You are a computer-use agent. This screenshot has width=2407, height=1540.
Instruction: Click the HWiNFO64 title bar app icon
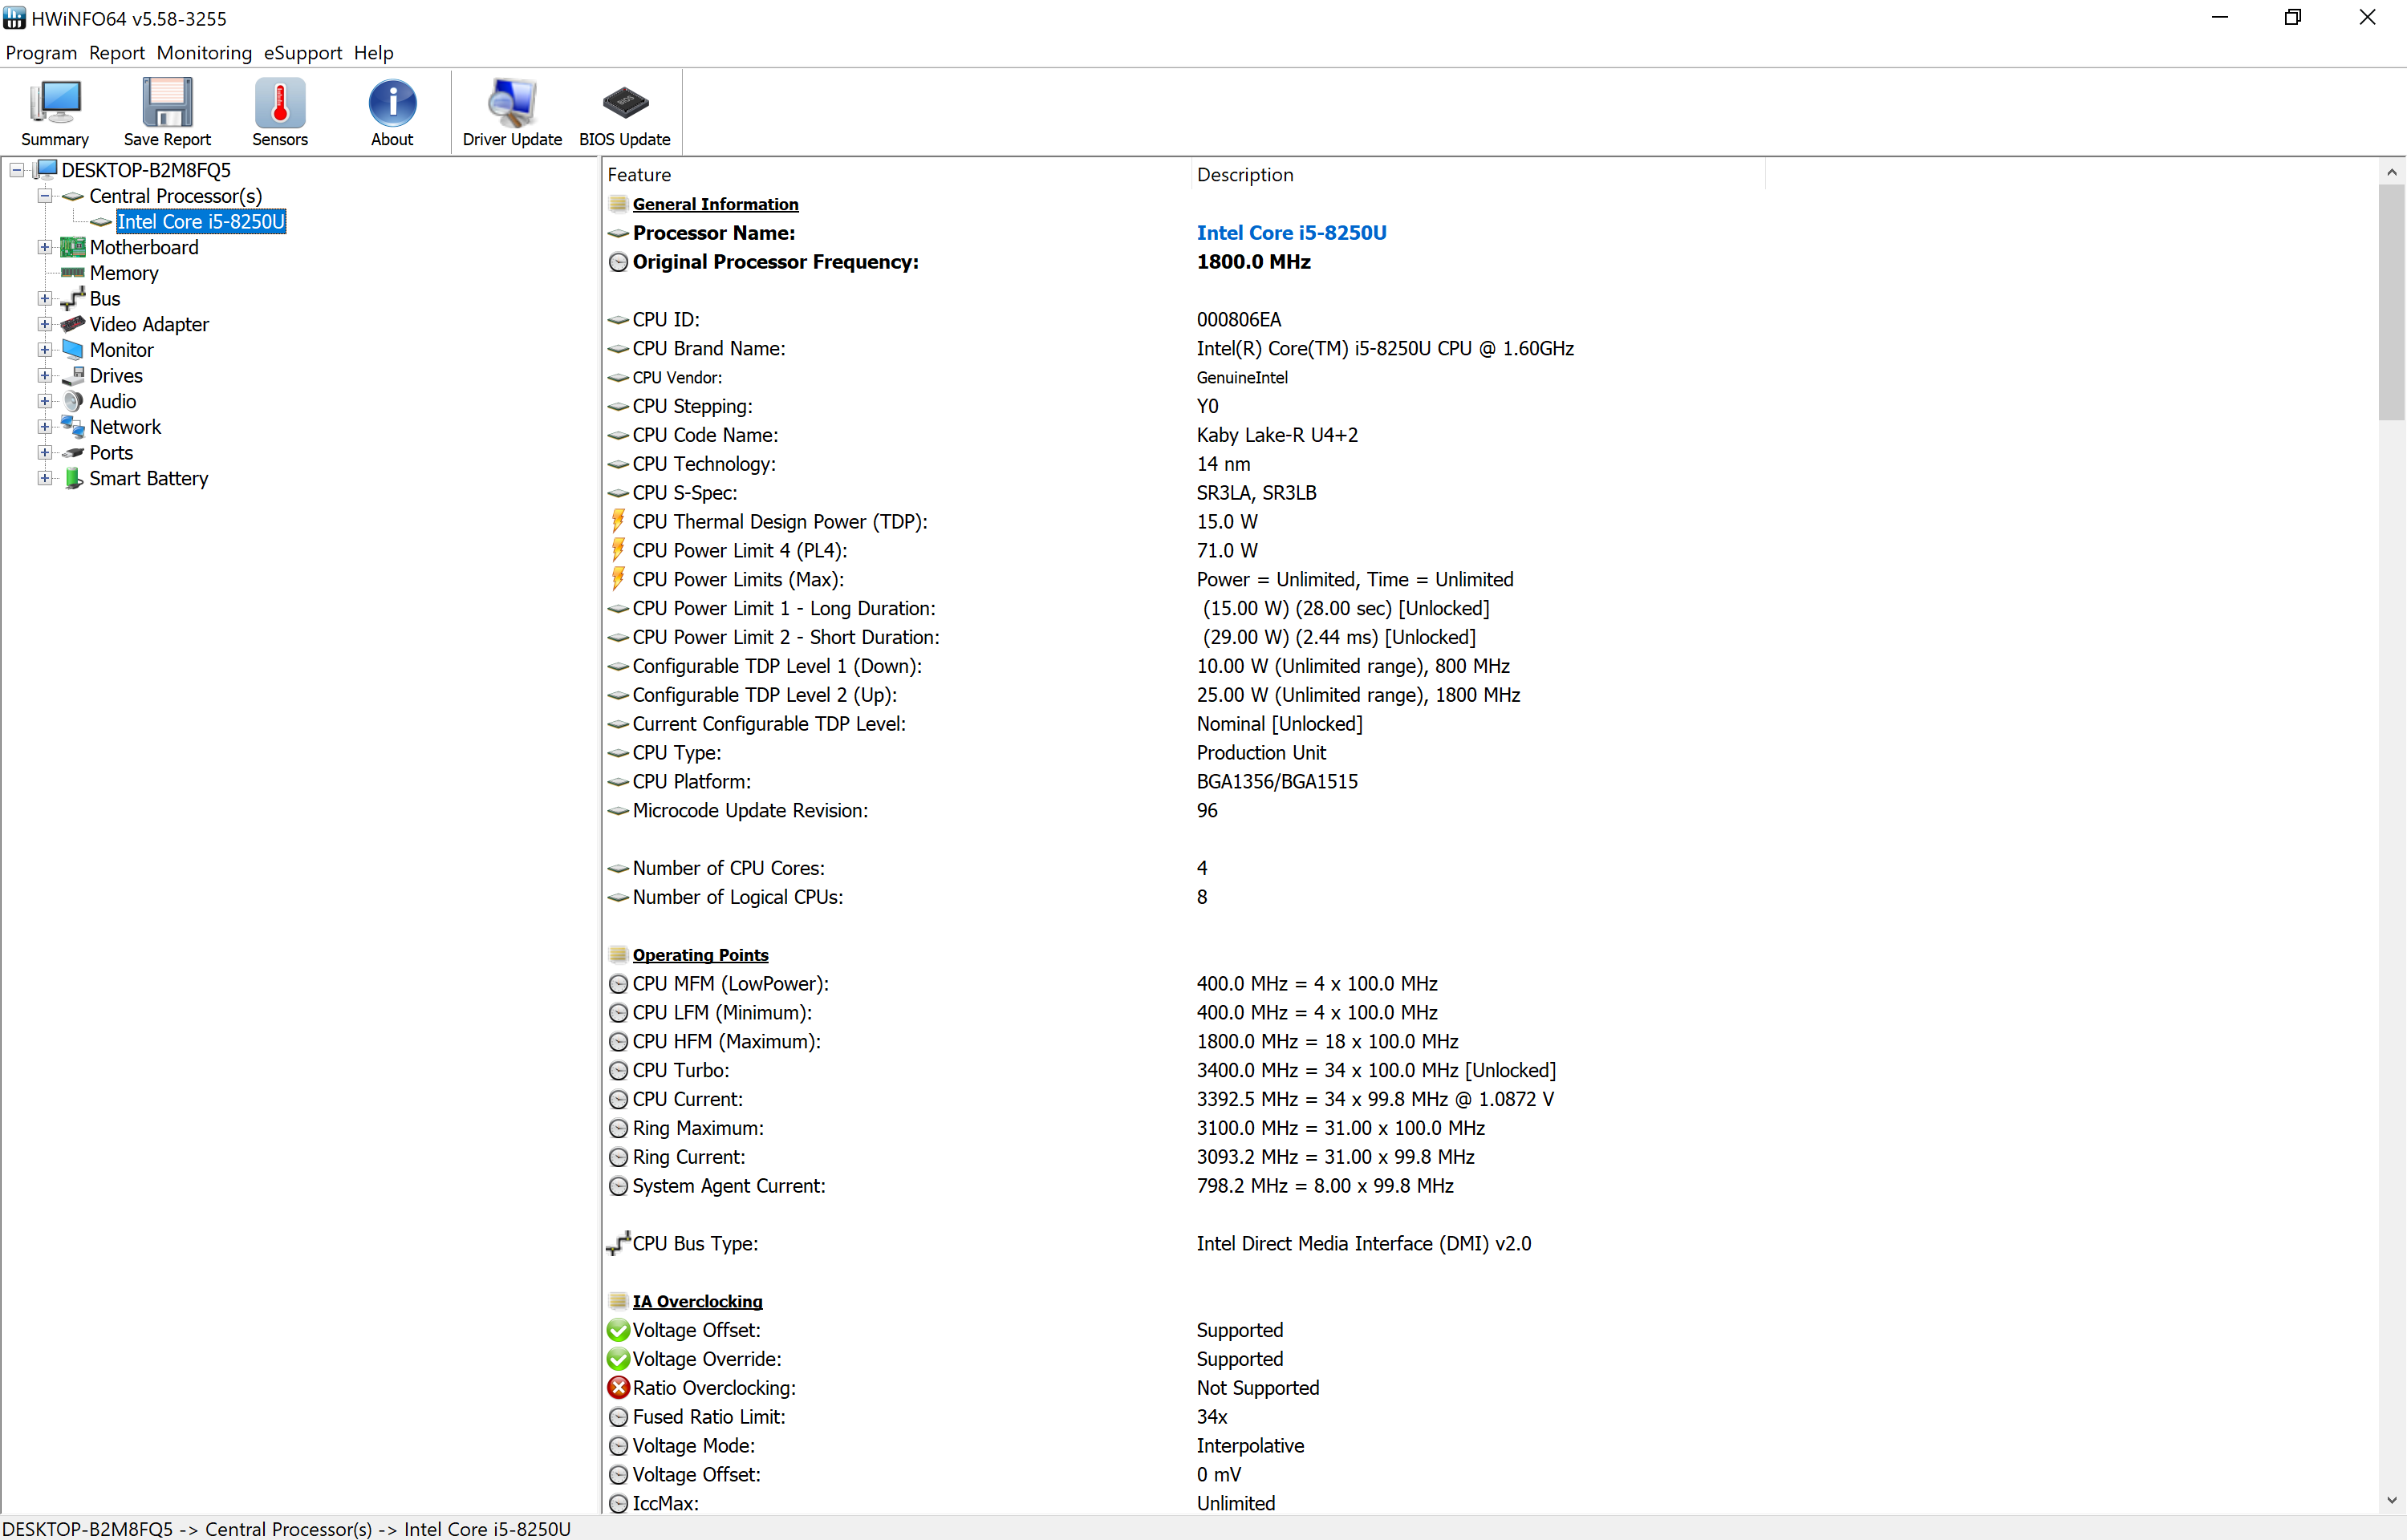coord(14,18)
